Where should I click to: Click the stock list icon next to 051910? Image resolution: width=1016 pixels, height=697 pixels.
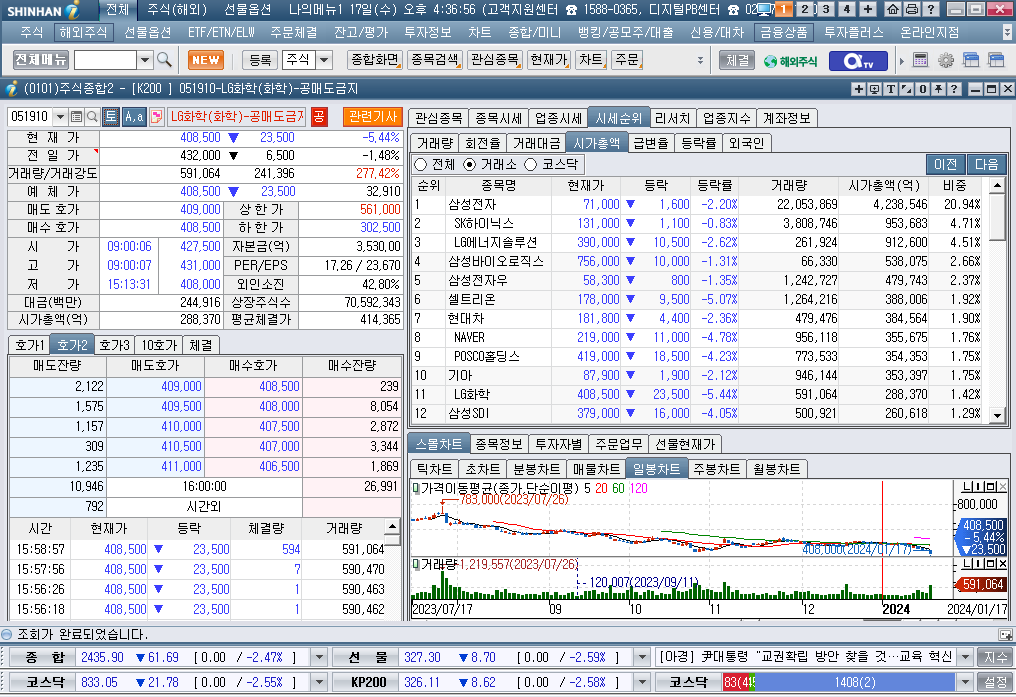pyautogui.click(x=76, y=117)
